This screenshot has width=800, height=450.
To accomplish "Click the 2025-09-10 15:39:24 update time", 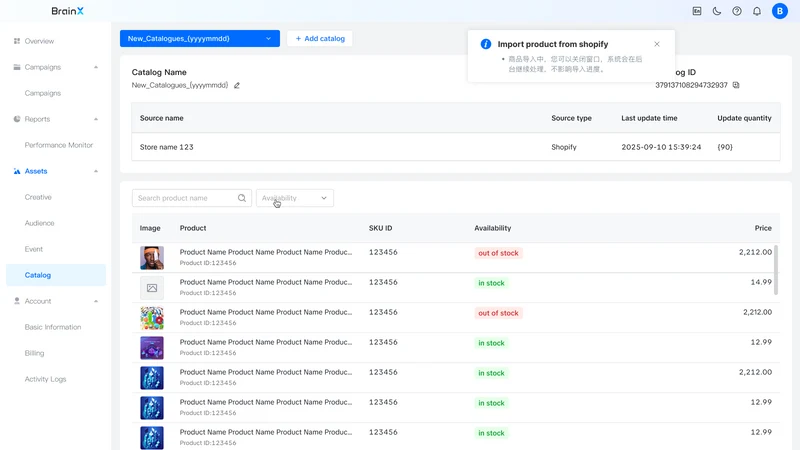I will (x=661, y=147).
